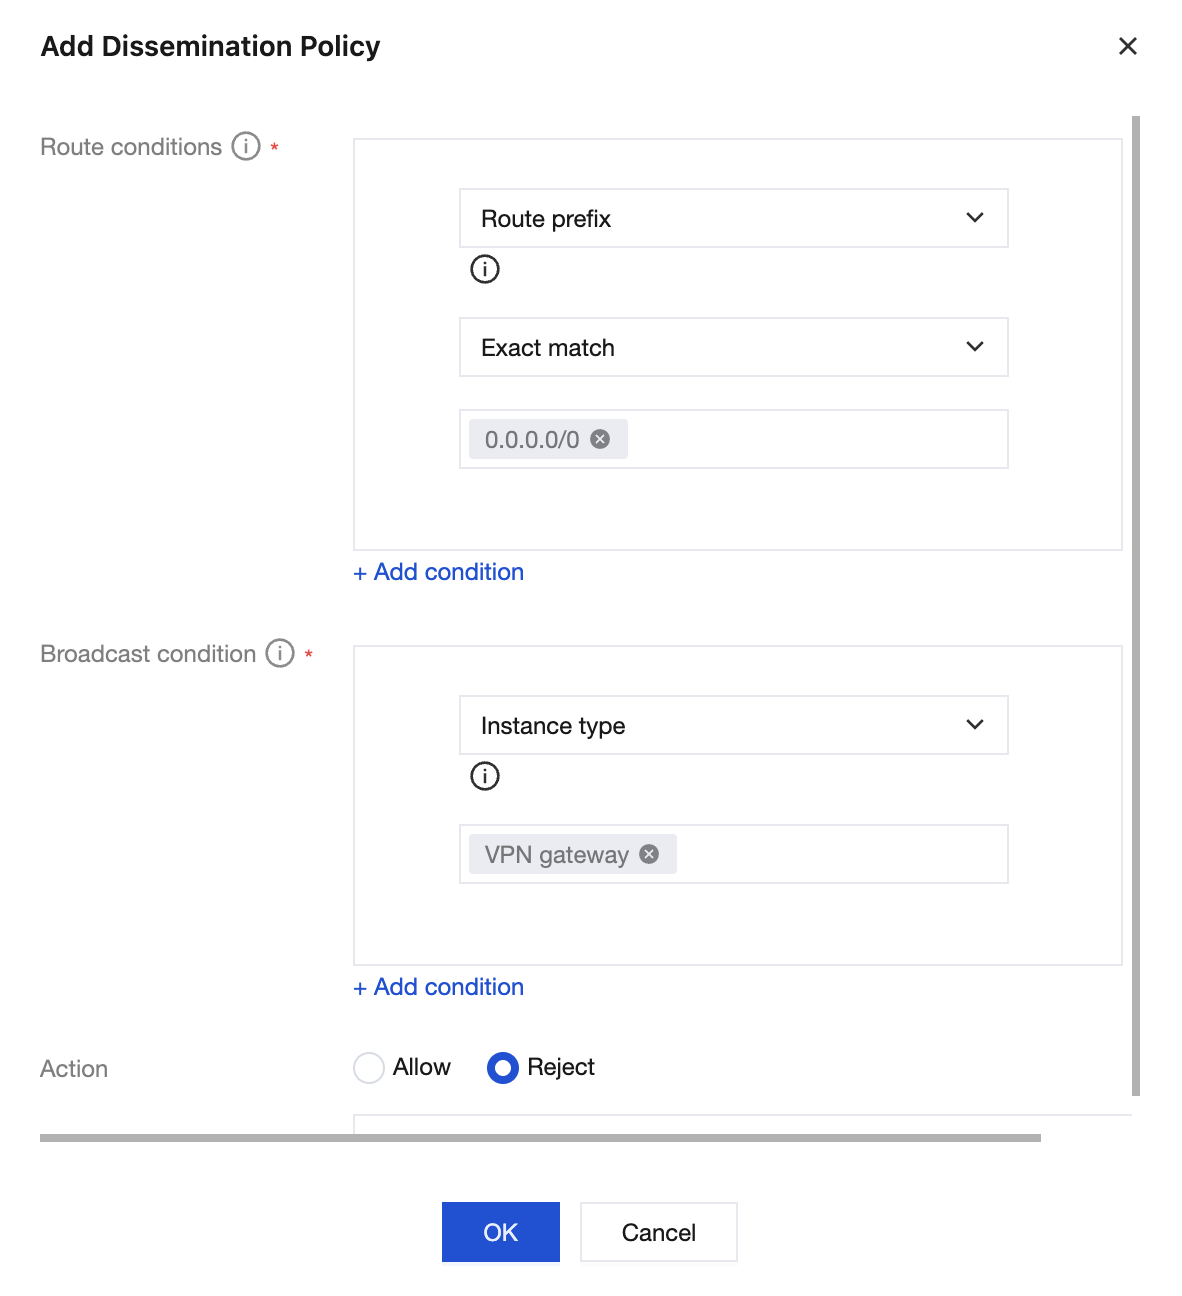Select the Allow action radio button
This screenshot has width=1182, height=1296.
(x=369, y=1068)
